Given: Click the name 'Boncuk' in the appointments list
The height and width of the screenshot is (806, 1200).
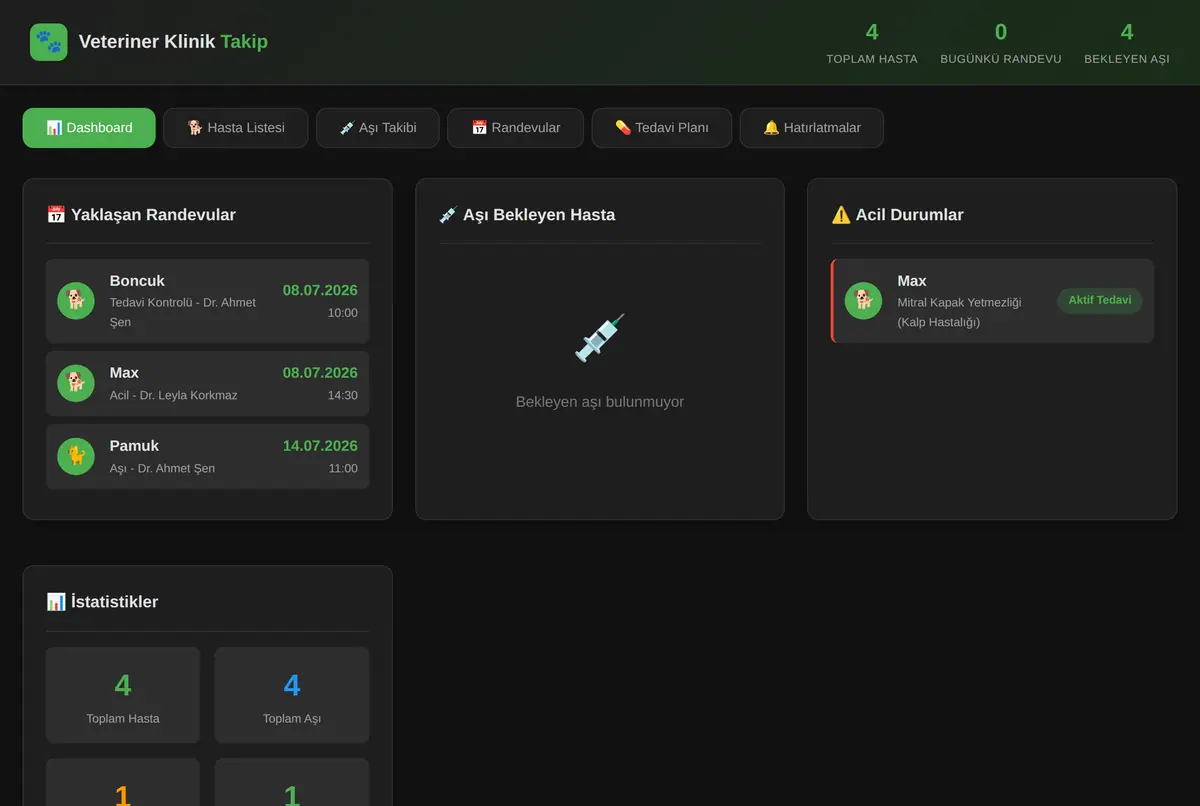Looking at the screenshot, I should click(x=137, y=281).
